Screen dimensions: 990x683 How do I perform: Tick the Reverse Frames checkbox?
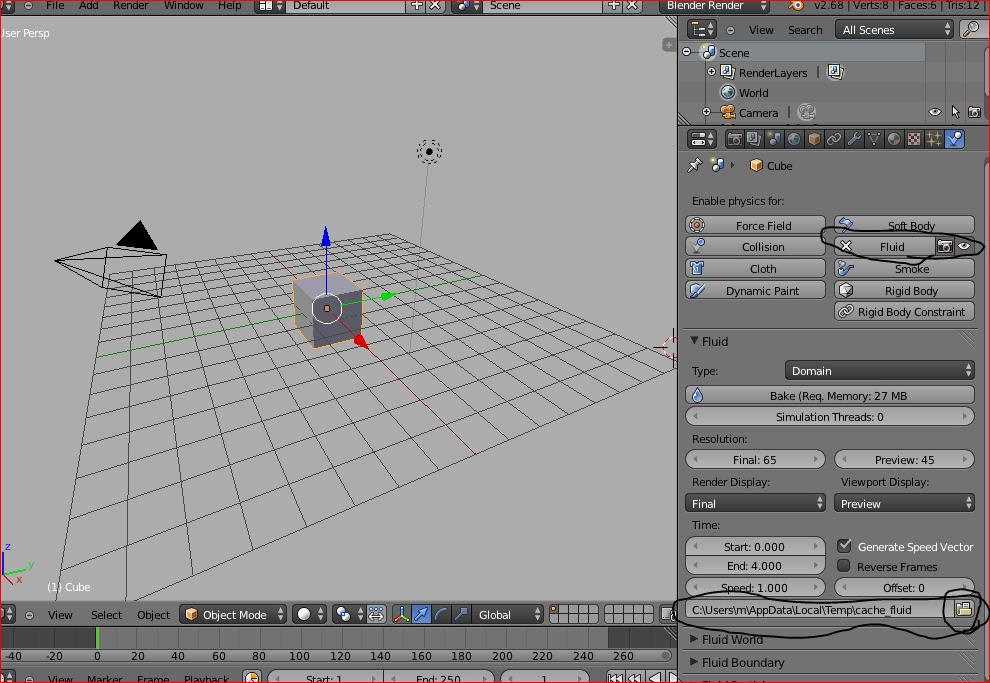click(x=845, y=566)
